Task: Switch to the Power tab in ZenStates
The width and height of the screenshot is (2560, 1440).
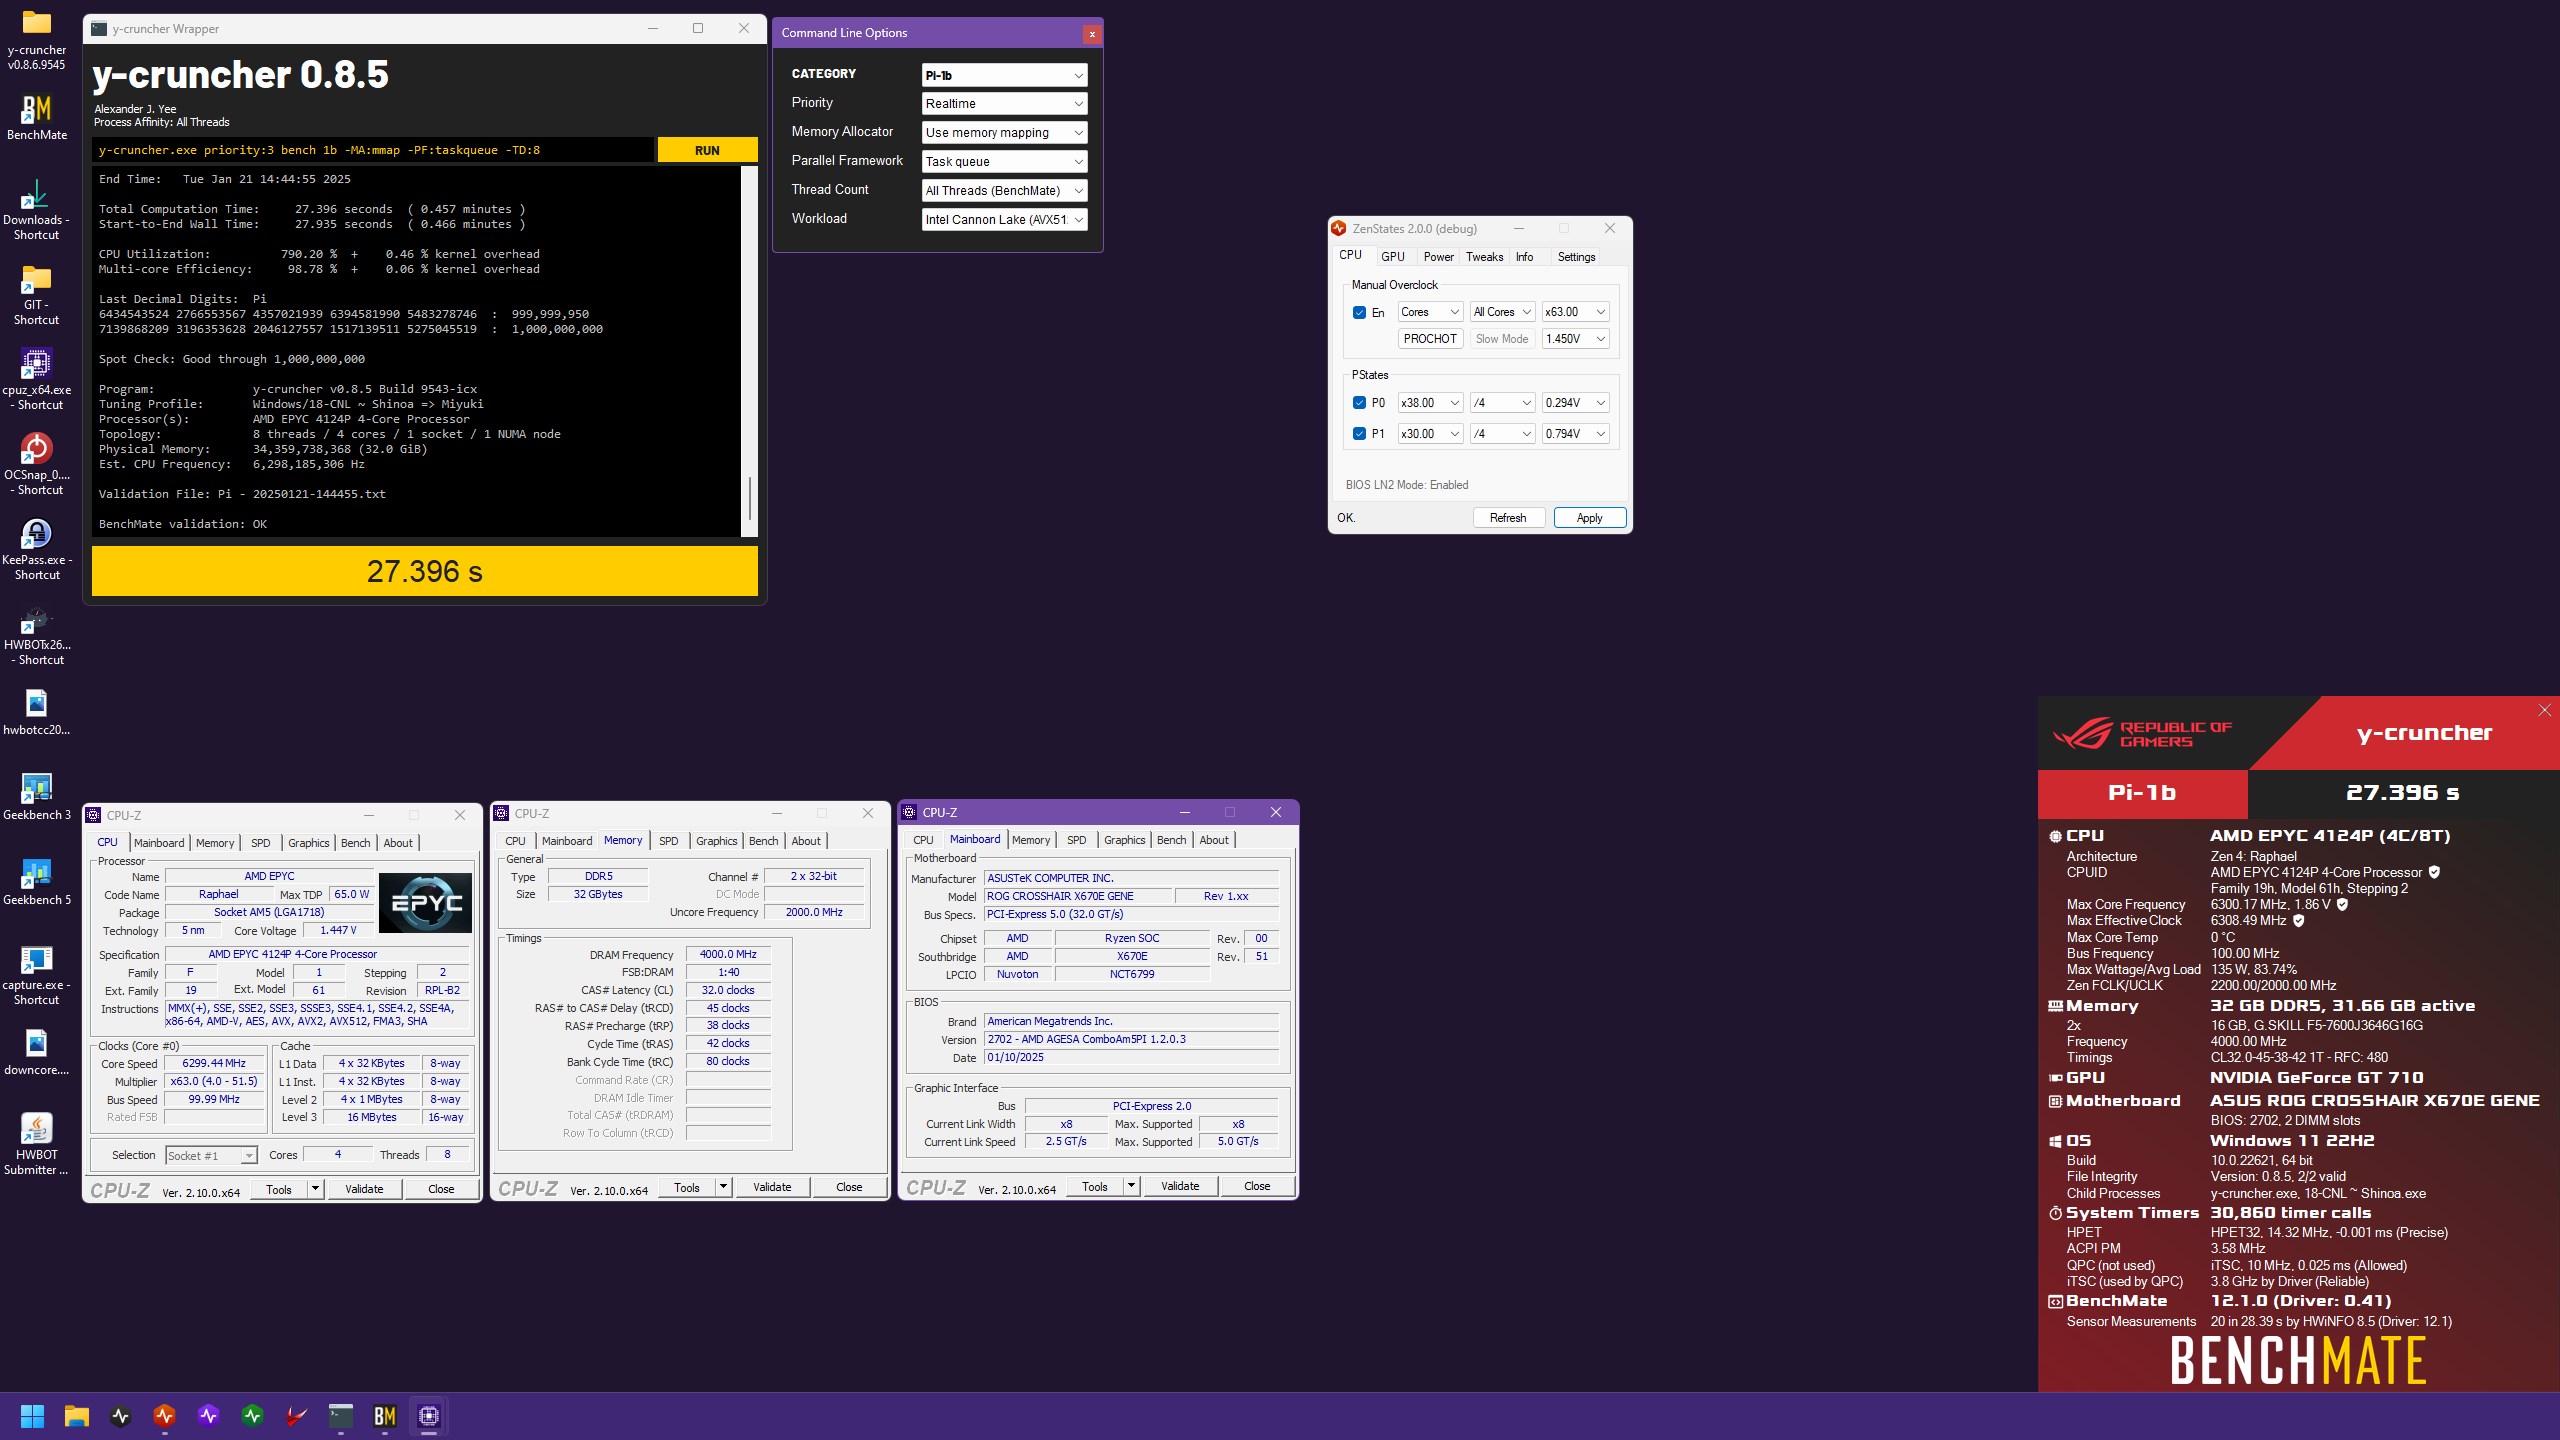Action: (1438, 257)
